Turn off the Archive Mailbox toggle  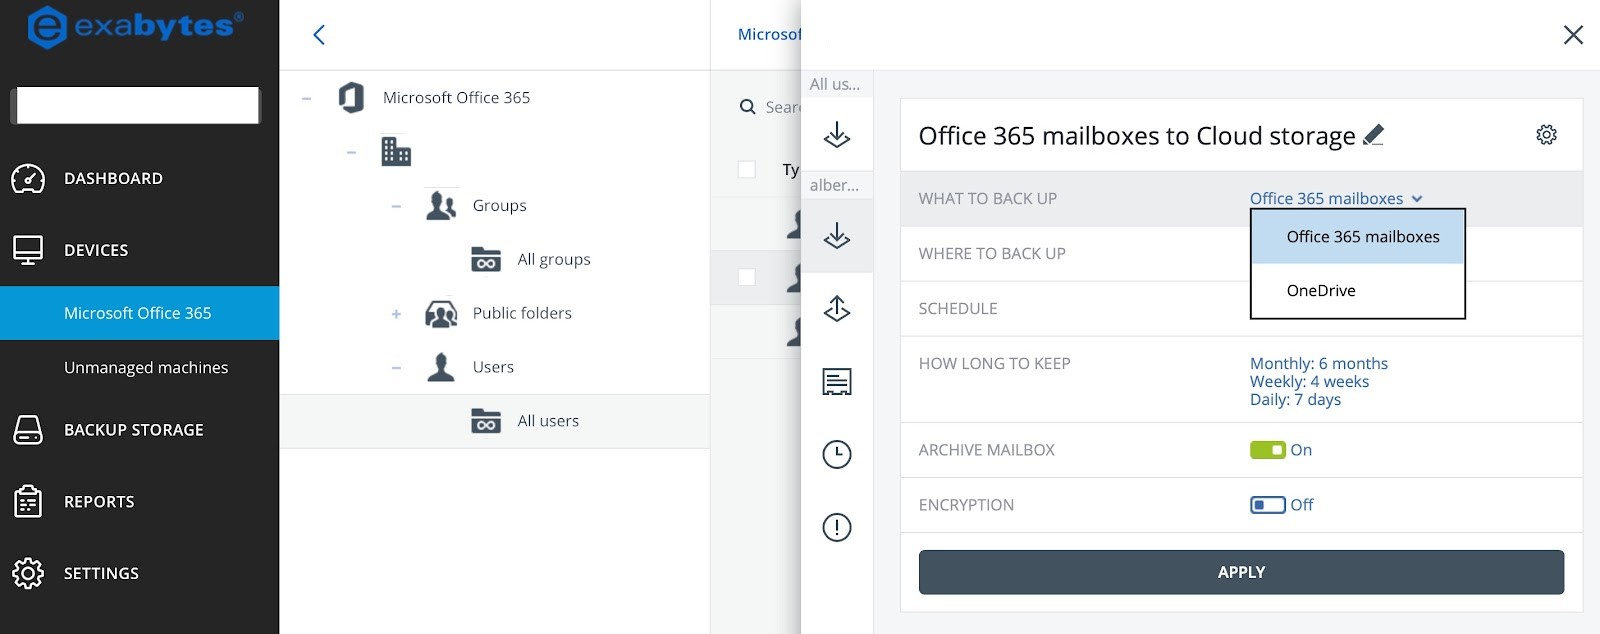point(1268,450)
